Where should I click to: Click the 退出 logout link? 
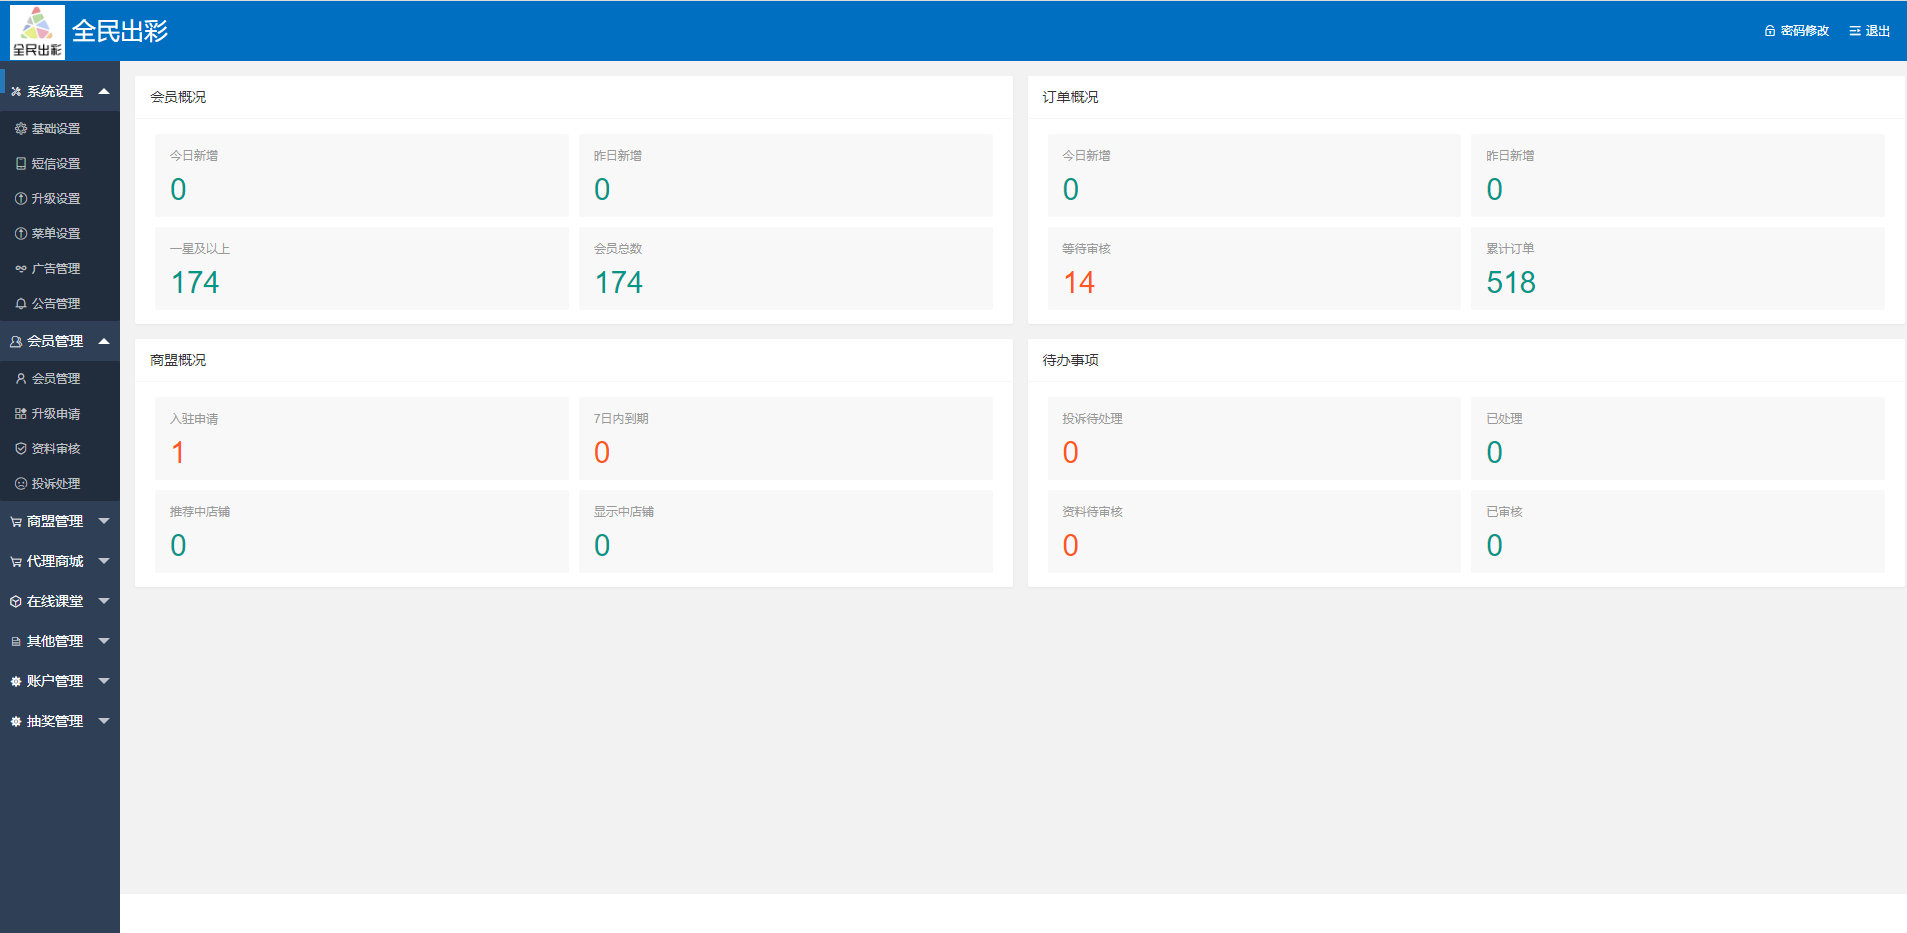click(x=1870, y=31)
